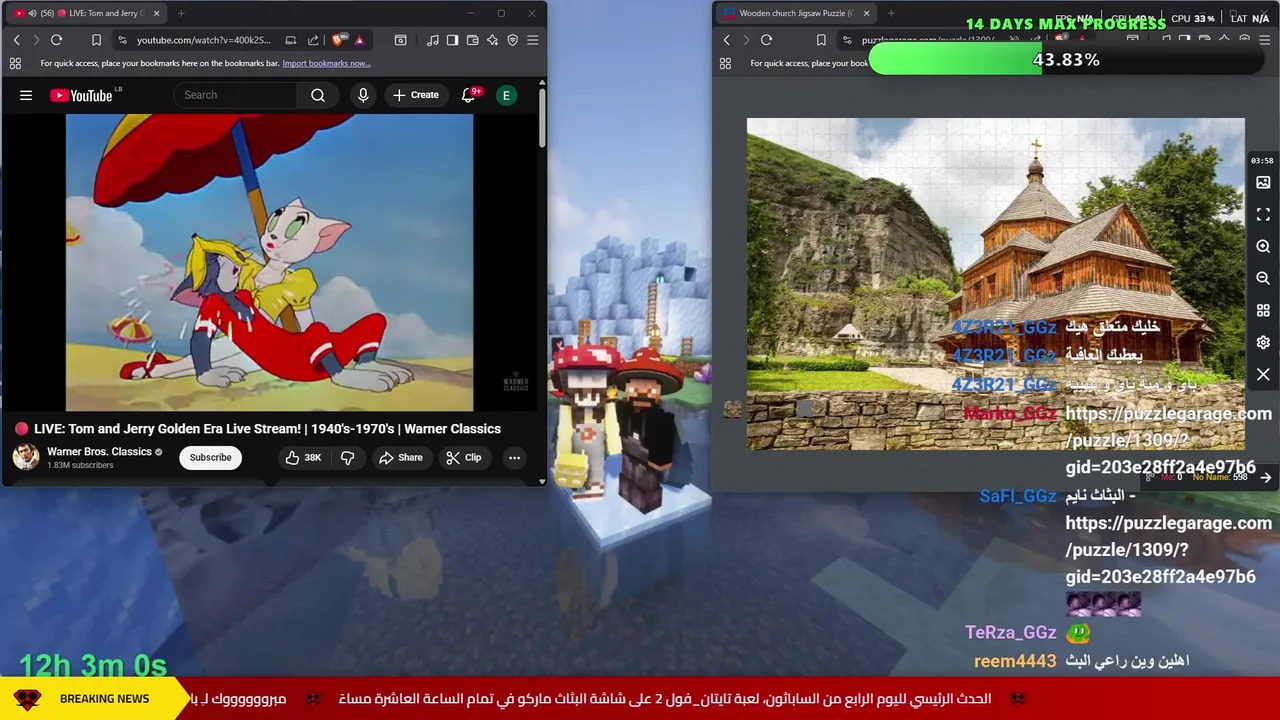Go back in the puzzle browser window
The image size is (1280, 720).
[726, 40]
